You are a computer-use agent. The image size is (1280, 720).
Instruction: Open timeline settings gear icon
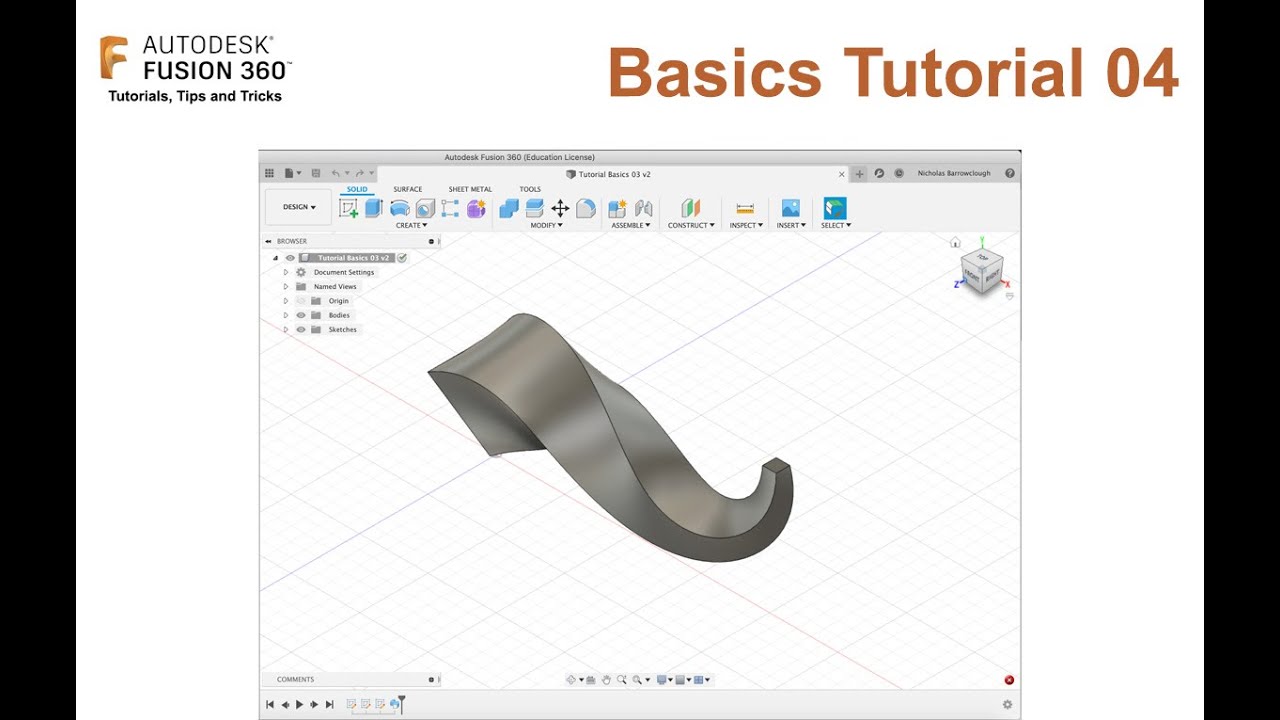click(1007, 704)
